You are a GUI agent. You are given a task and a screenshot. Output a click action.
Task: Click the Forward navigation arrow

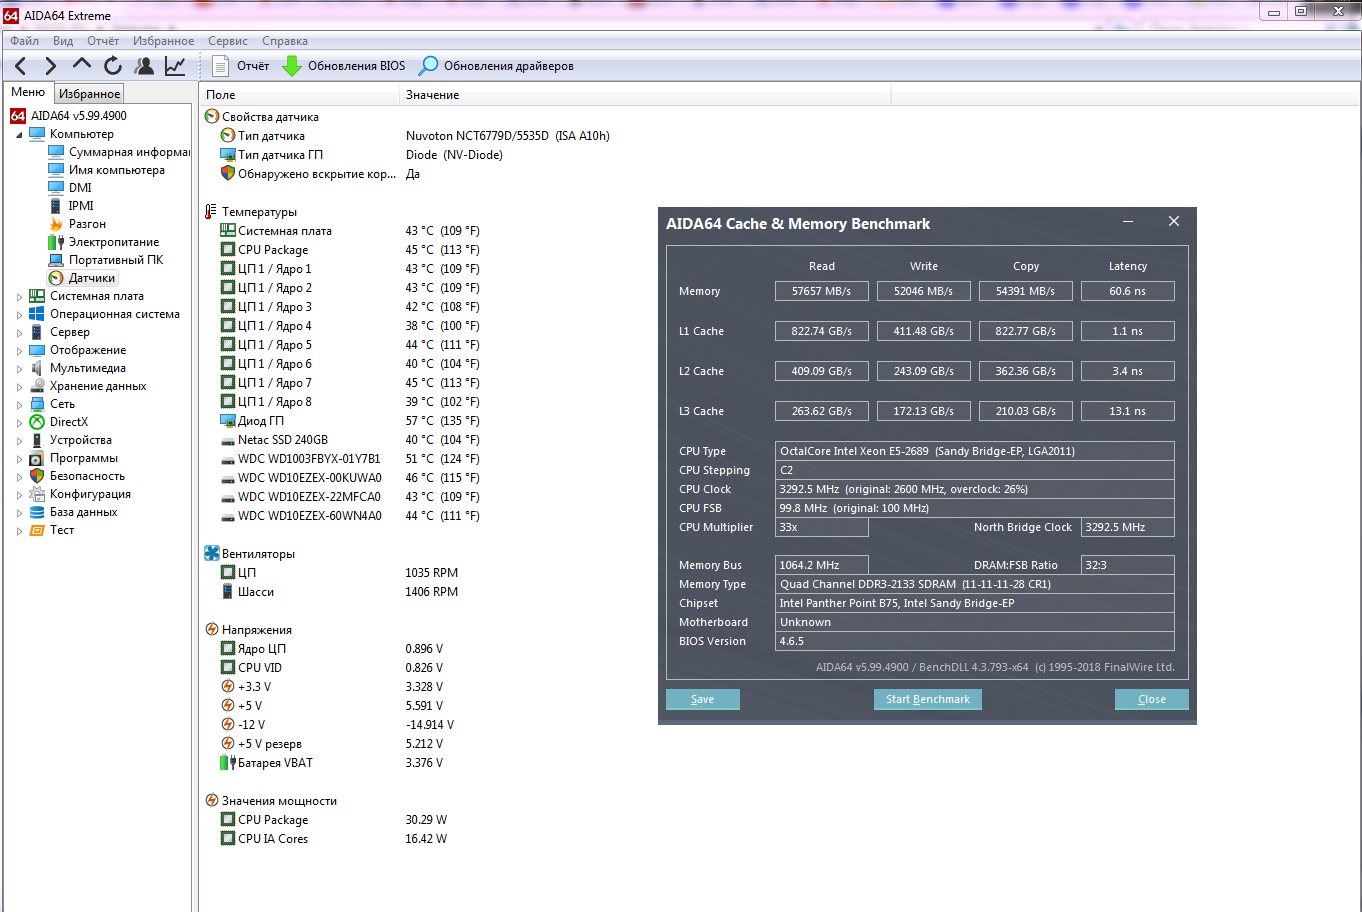click(x=50, y=66)
